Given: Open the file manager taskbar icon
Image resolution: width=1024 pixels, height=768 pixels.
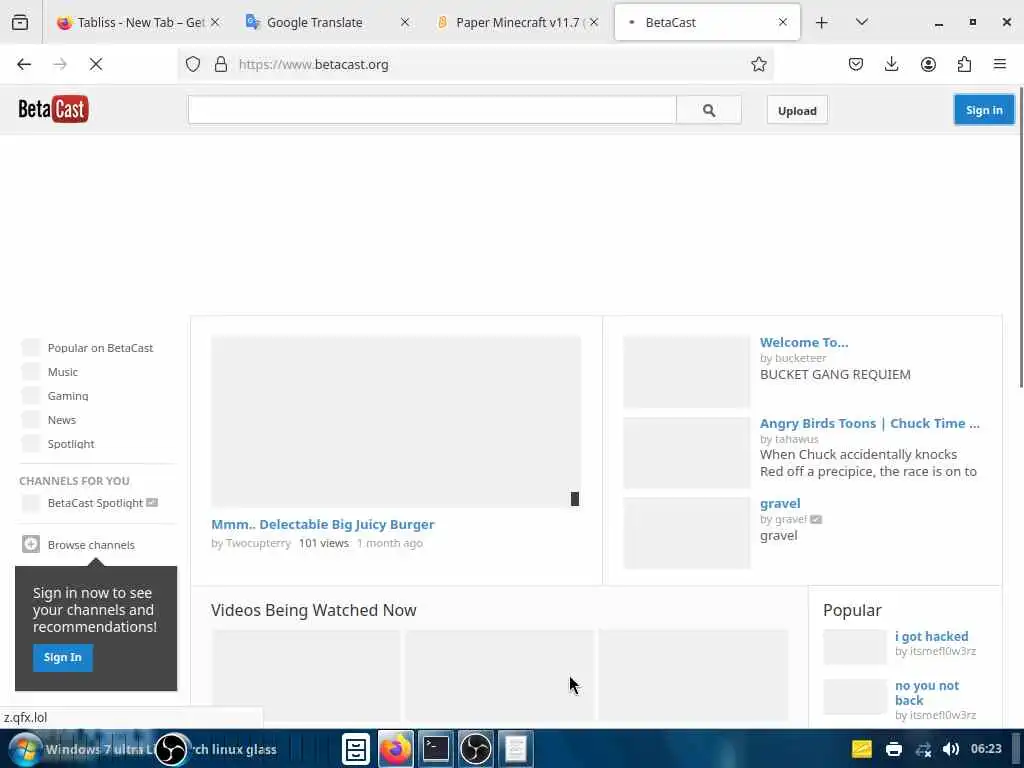Looking at the screenshot, I should (356, 749).
